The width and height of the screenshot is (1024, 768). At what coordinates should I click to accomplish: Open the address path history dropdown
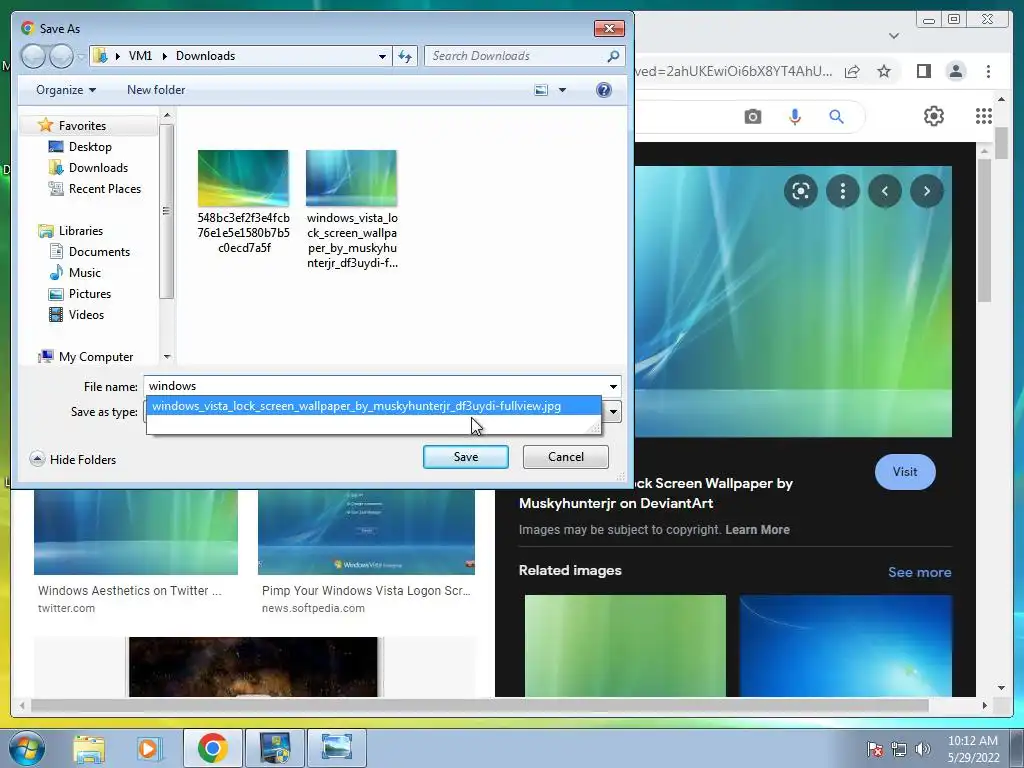click(382, 56)
